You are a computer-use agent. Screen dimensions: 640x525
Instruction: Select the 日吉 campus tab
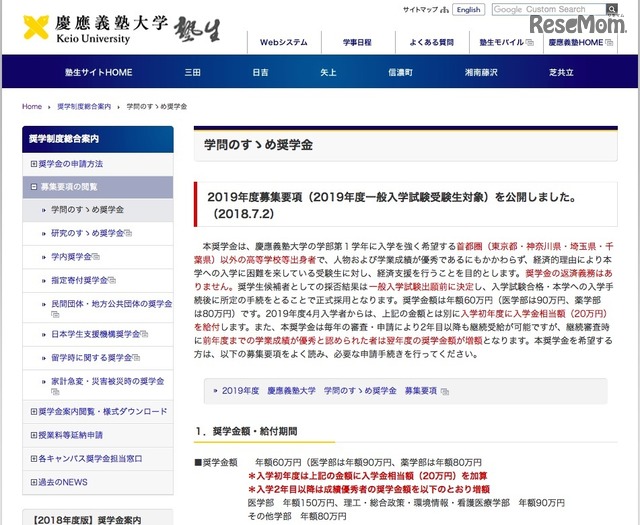[260, 72]
